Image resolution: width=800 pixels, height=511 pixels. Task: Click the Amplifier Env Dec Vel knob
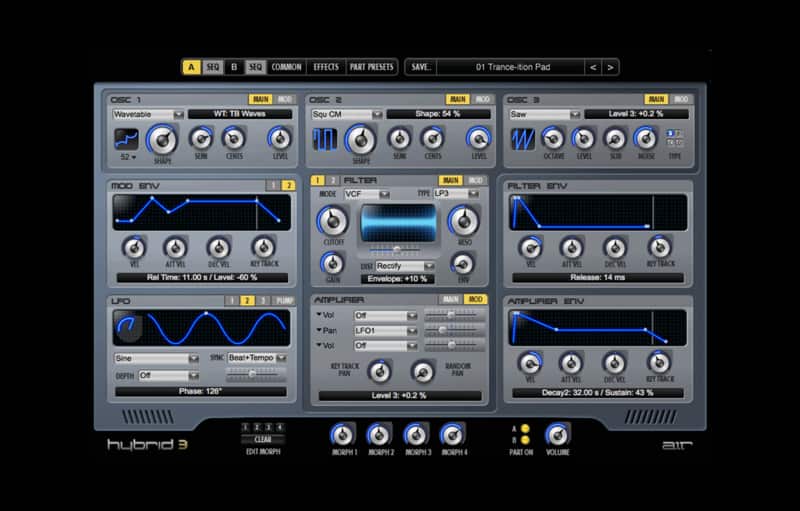(x=614, y=364)
